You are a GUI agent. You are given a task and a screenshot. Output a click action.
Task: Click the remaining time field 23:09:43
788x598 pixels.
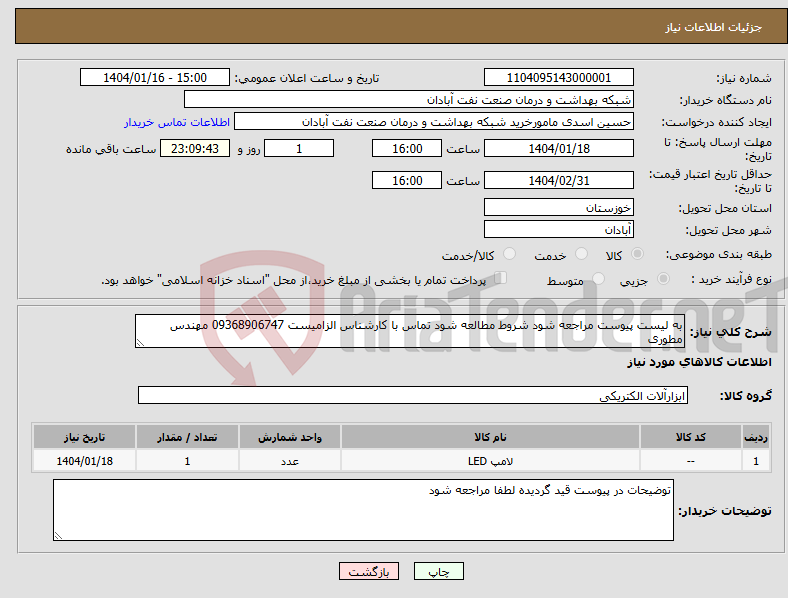click(195, 148)
